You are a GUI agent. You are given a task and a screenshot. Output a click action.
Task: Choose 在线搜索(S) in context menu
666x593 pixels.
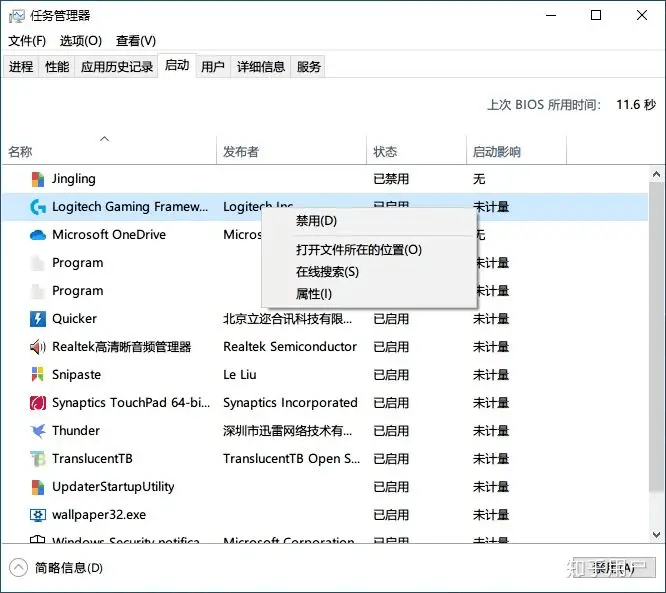tap(369, 272)
